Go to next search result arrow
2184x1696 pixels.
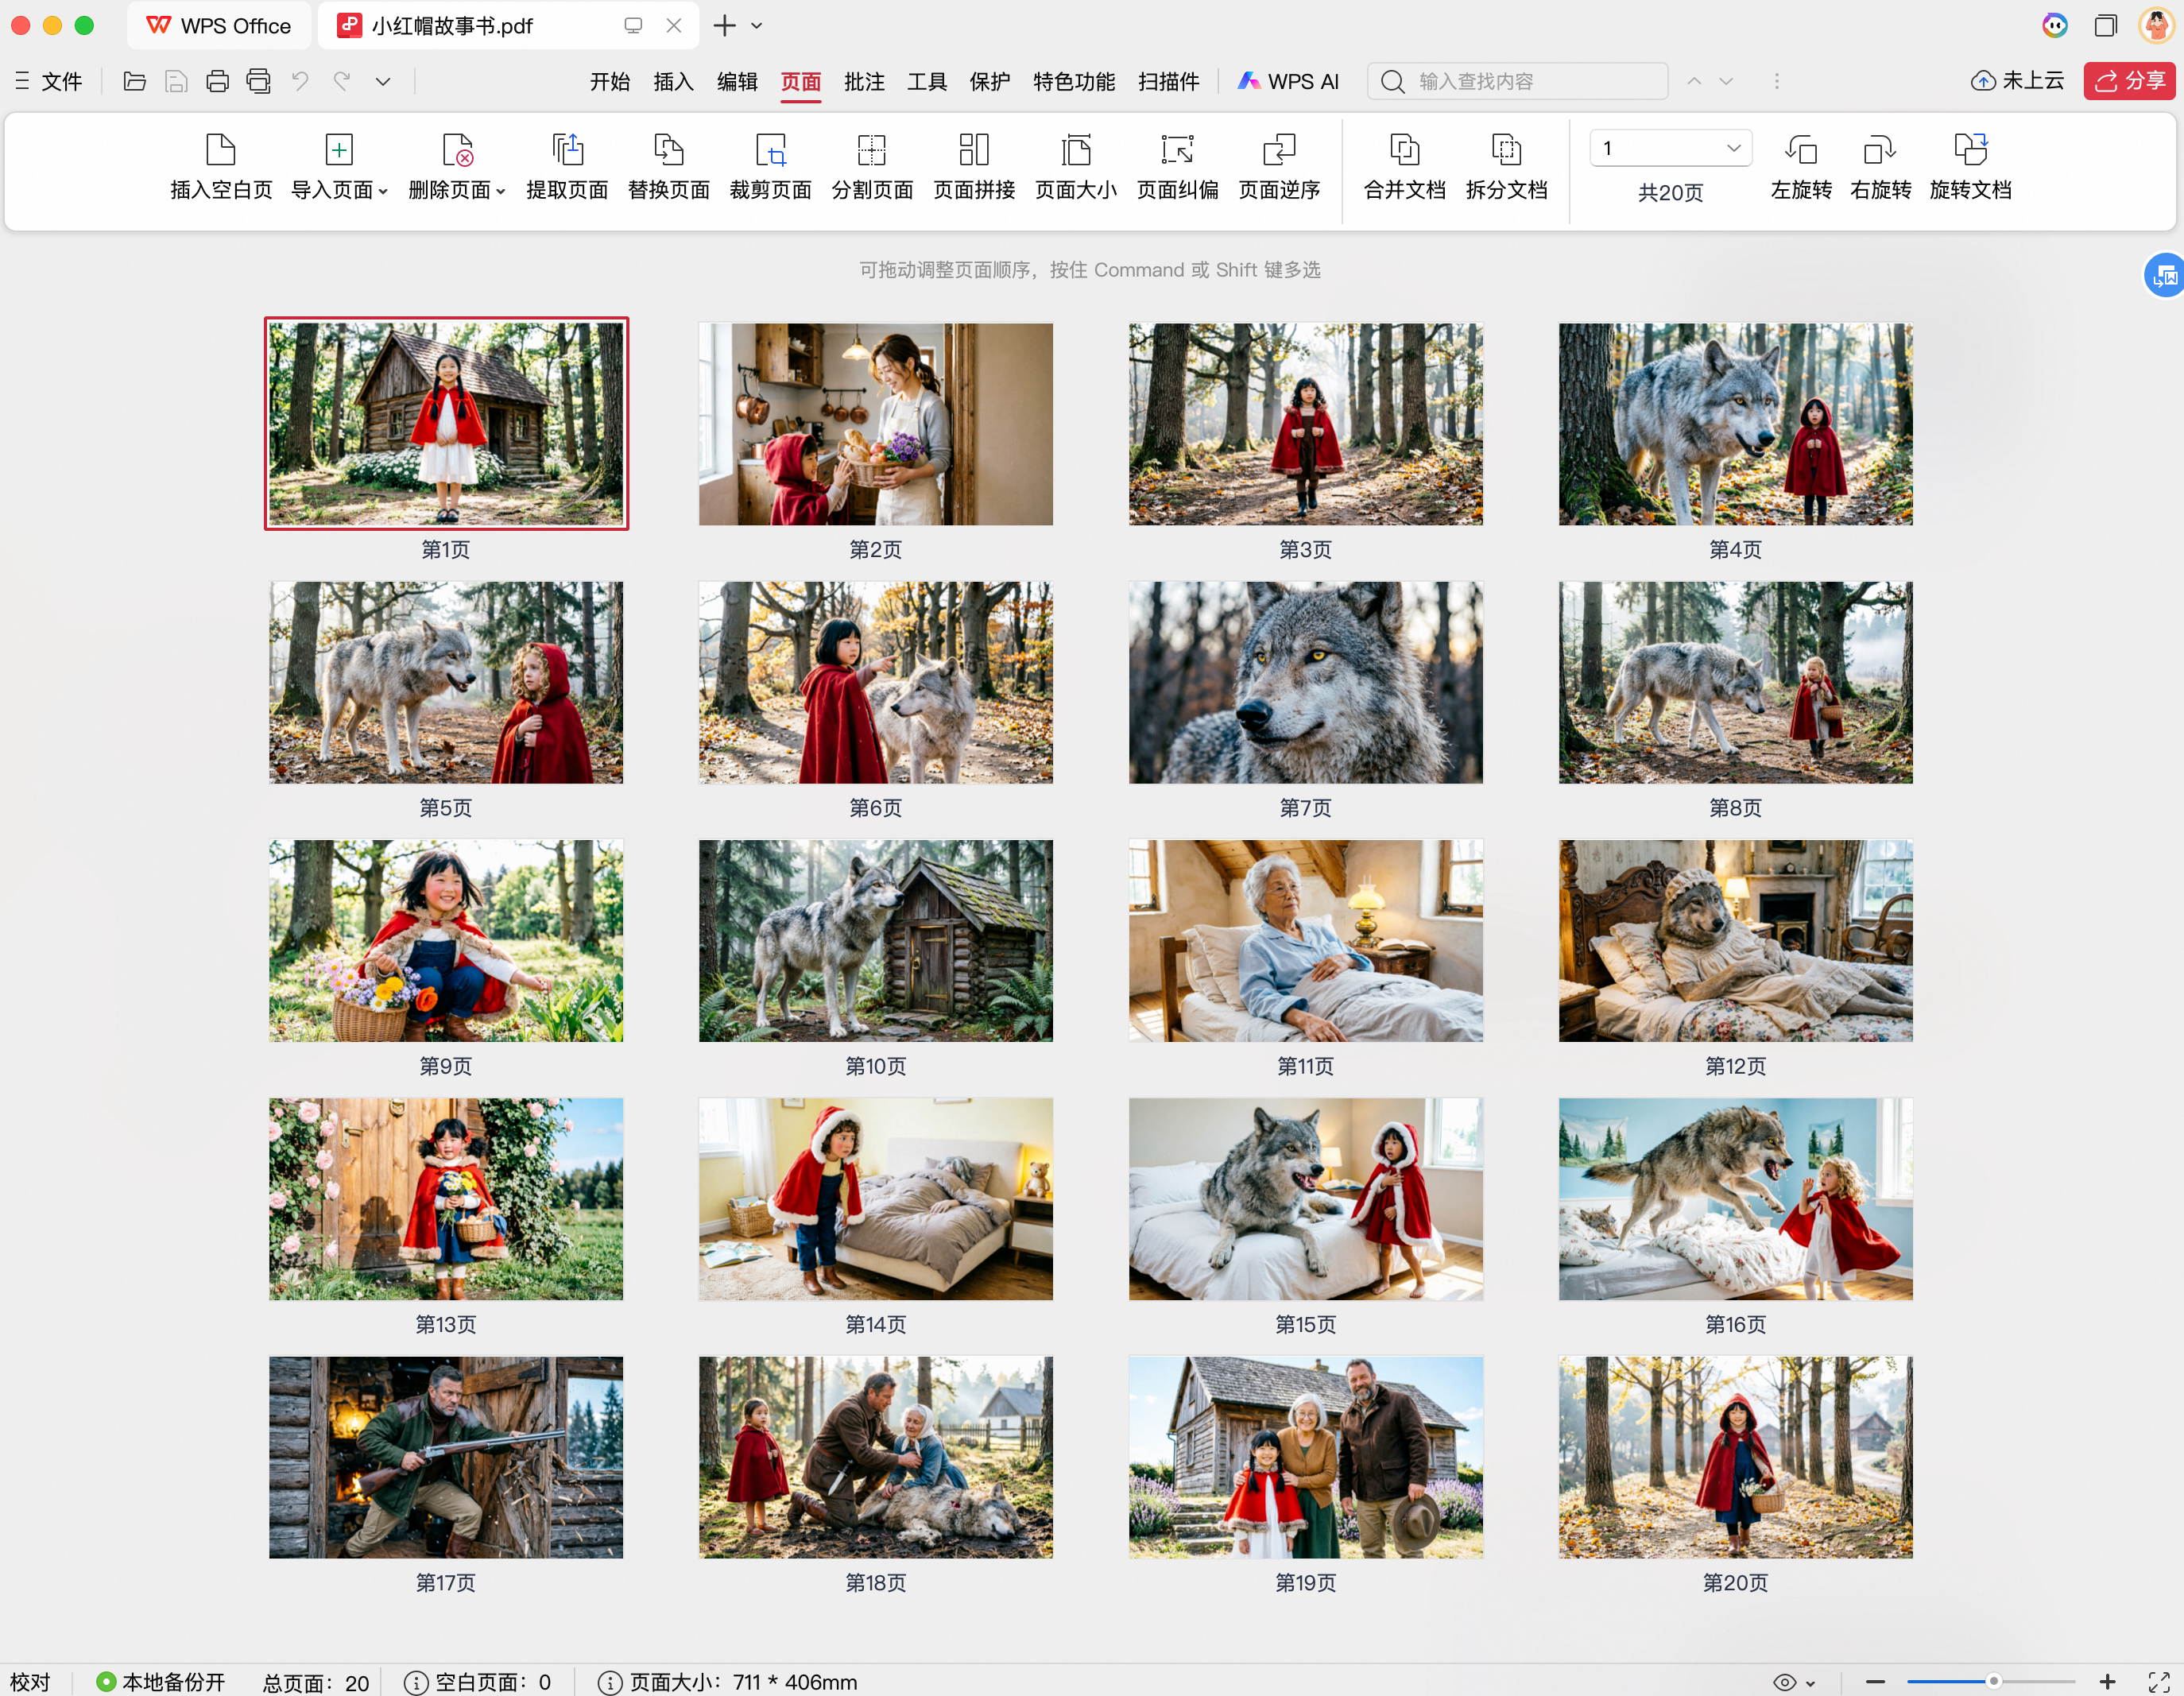pos(1725,81)
